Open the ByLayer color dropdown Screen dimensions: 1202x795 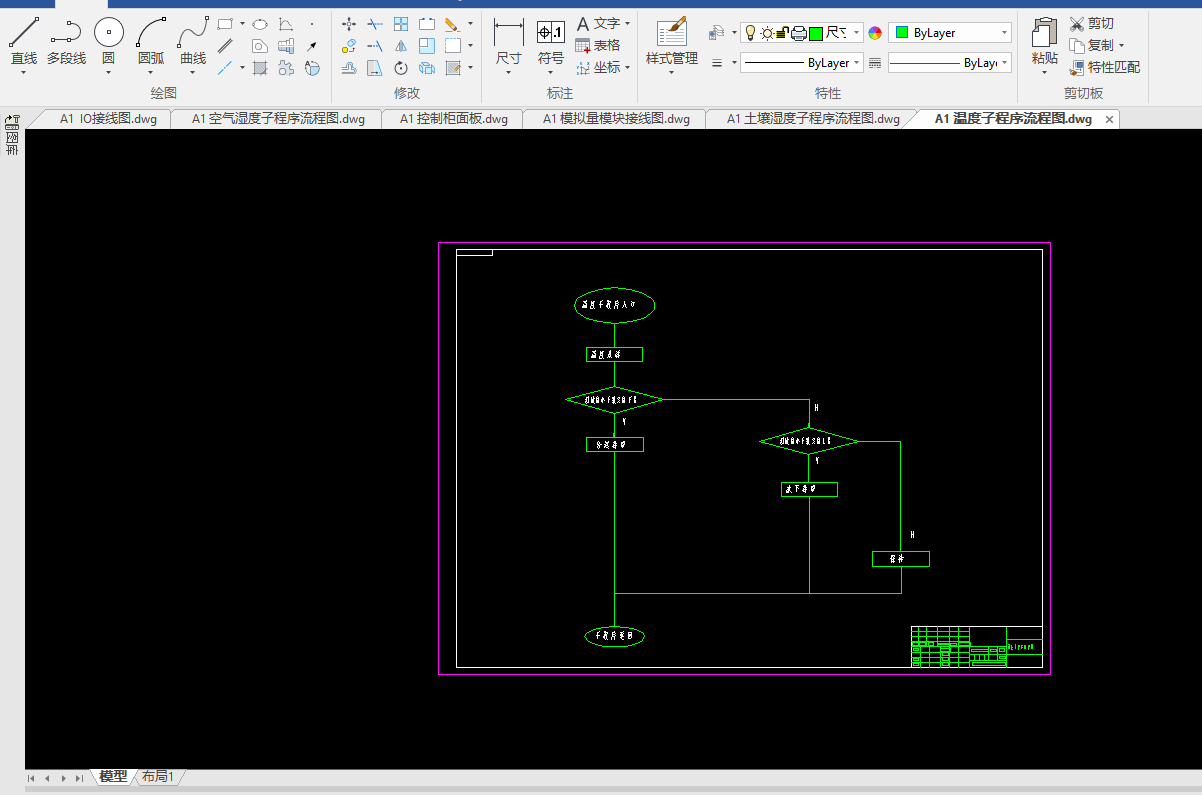pyautogui.click(x=950, y=33)
